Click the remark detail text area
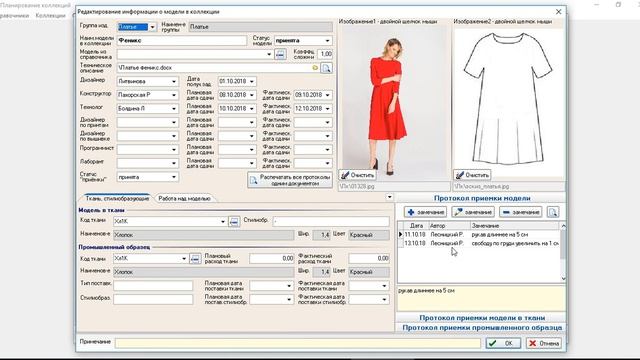This screenshot has height=360, width=640. pyautogui.click(x=481, y=298)
